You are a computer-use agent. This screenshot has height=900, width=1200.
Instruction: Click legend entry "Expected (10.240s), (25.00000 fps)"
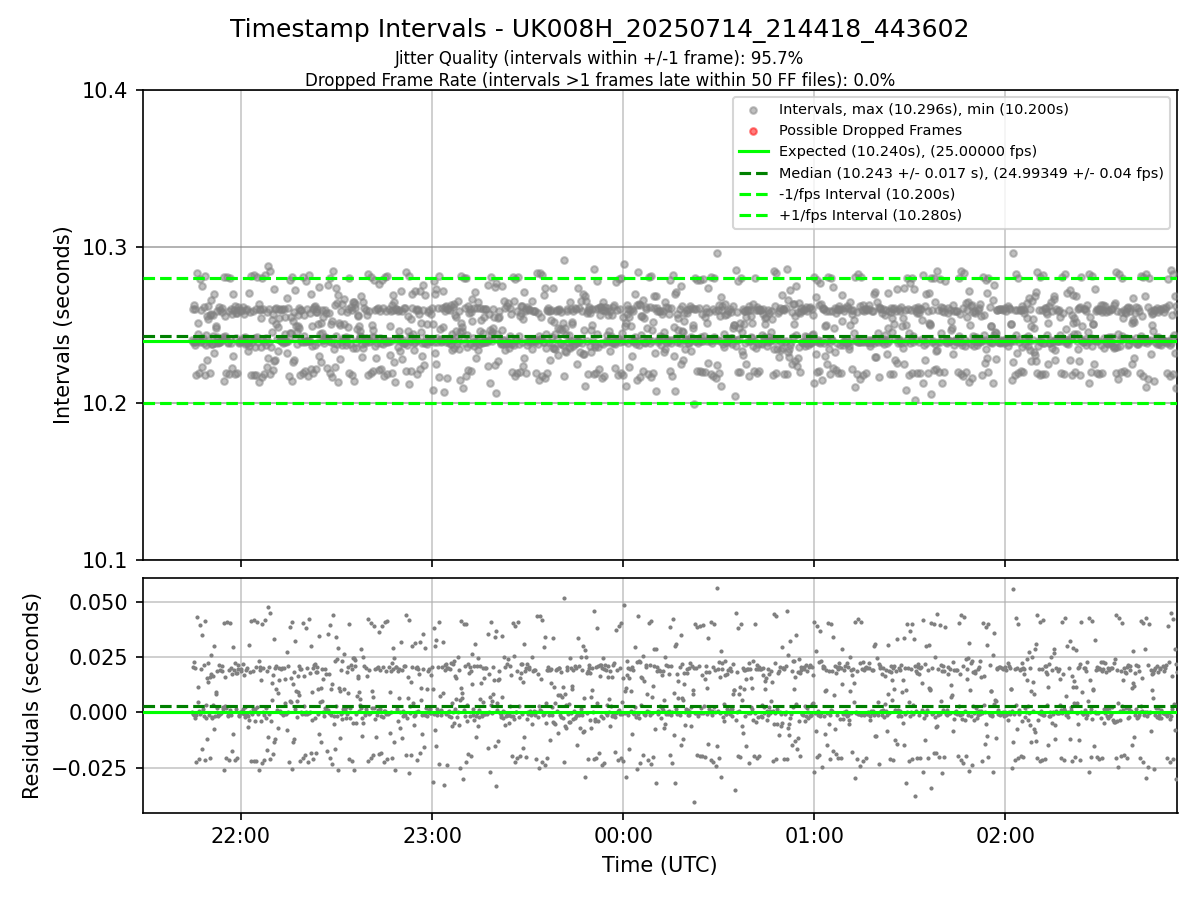point(908,151)
